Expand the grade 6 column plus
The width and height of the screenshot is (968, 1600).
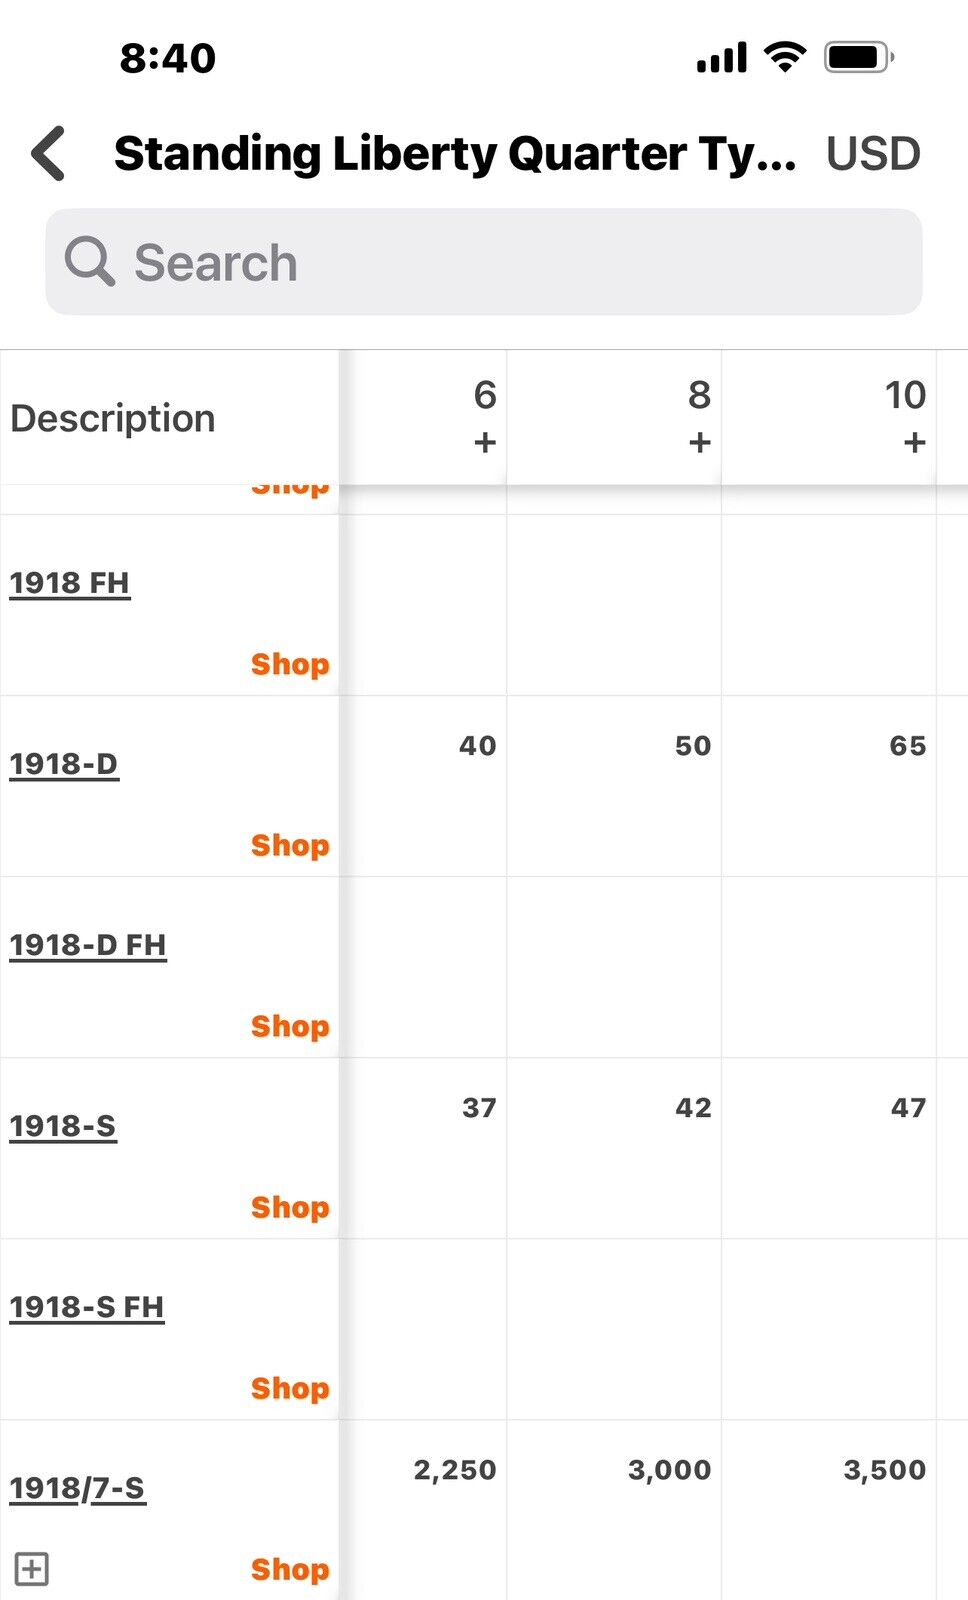point(485,442)
